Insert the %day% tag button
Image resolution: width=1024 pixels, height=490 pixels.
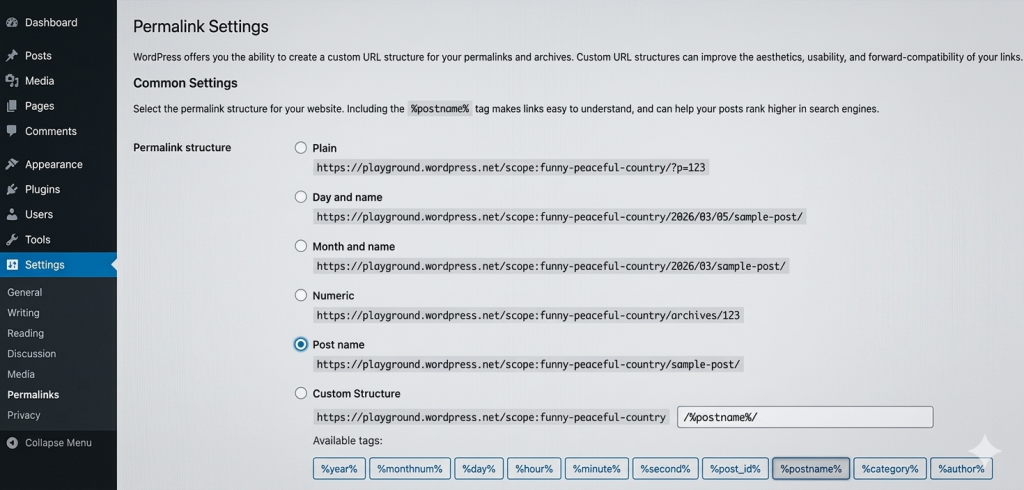(x=479, y=468)
